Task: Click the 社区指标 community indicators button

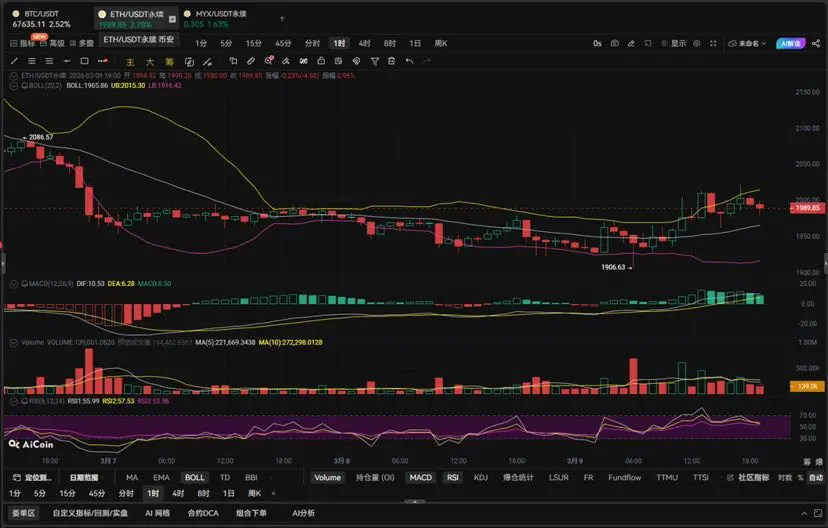Action: coord(748,477)
